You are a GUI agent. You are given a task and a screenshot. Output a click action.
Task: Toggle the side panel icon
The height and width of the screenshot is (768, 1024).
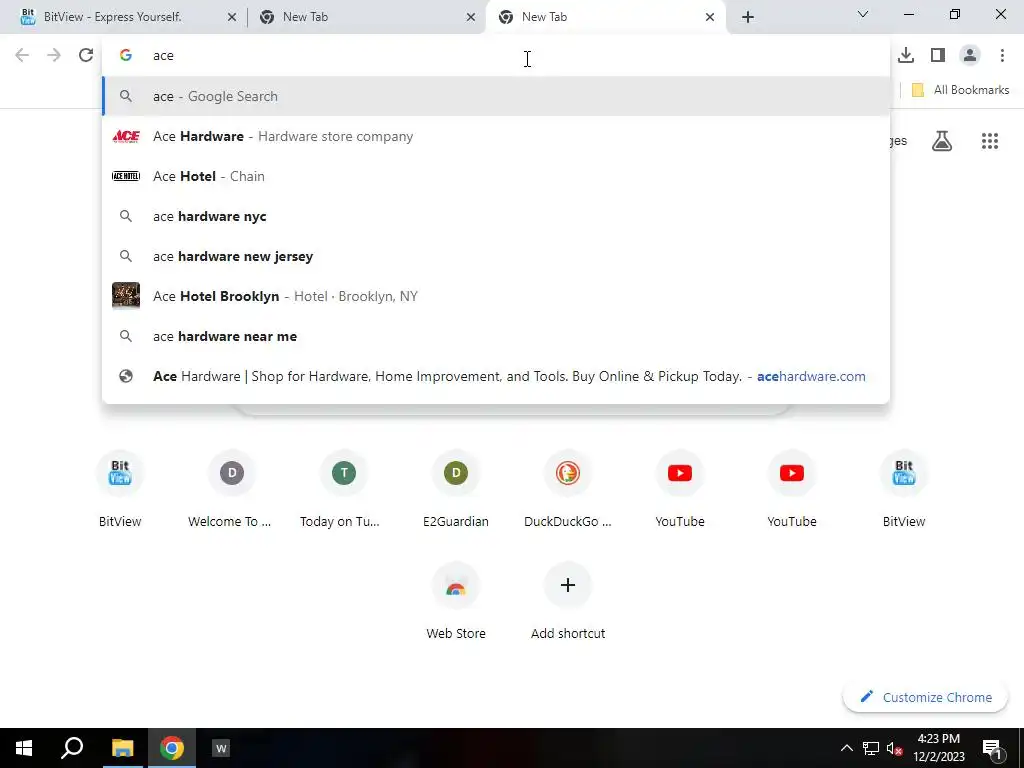click(938, 56)
